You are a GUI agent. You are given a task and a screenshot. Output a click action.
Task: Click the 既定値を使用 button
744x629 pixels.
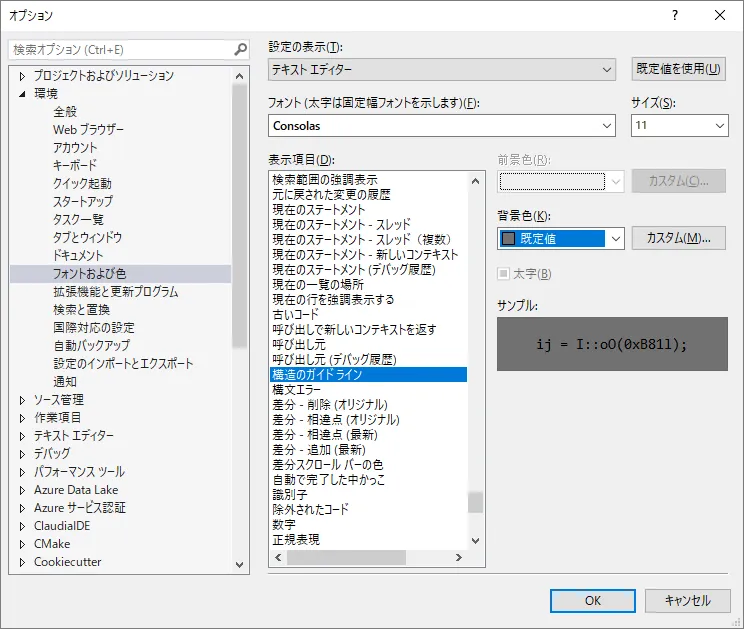pos(679,69)
